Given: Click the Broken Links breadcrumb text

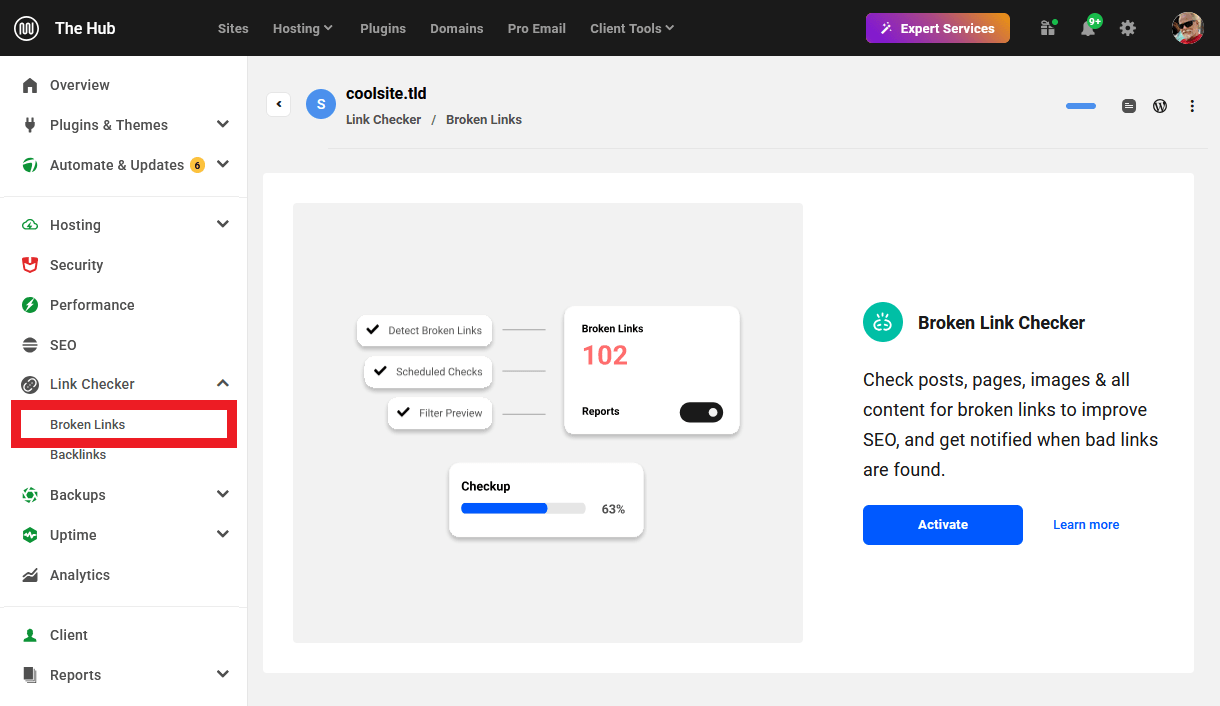Looking at the screenshot, I should (x=484, y=120).
